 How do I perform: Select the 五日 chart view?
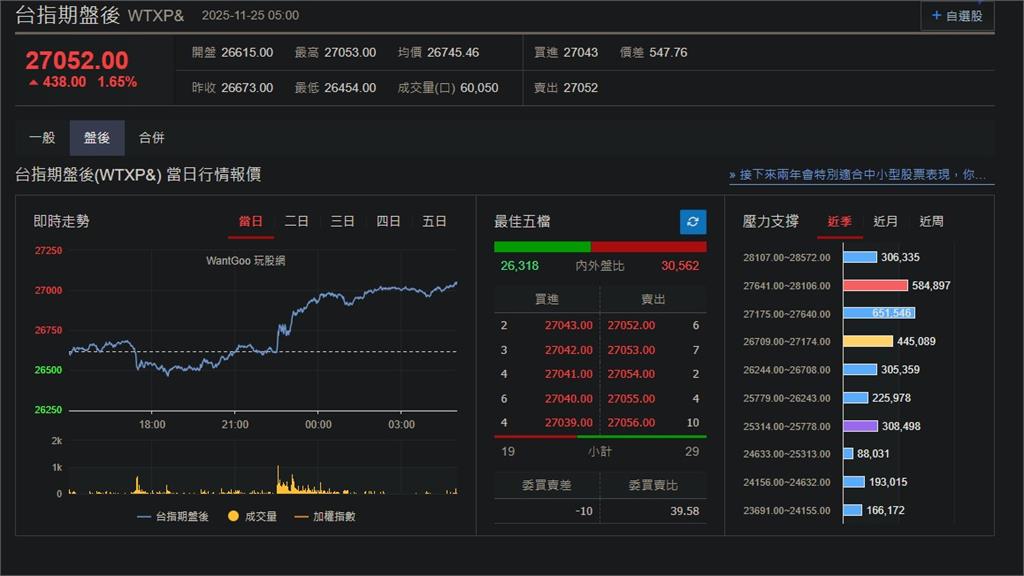[434, 221]
